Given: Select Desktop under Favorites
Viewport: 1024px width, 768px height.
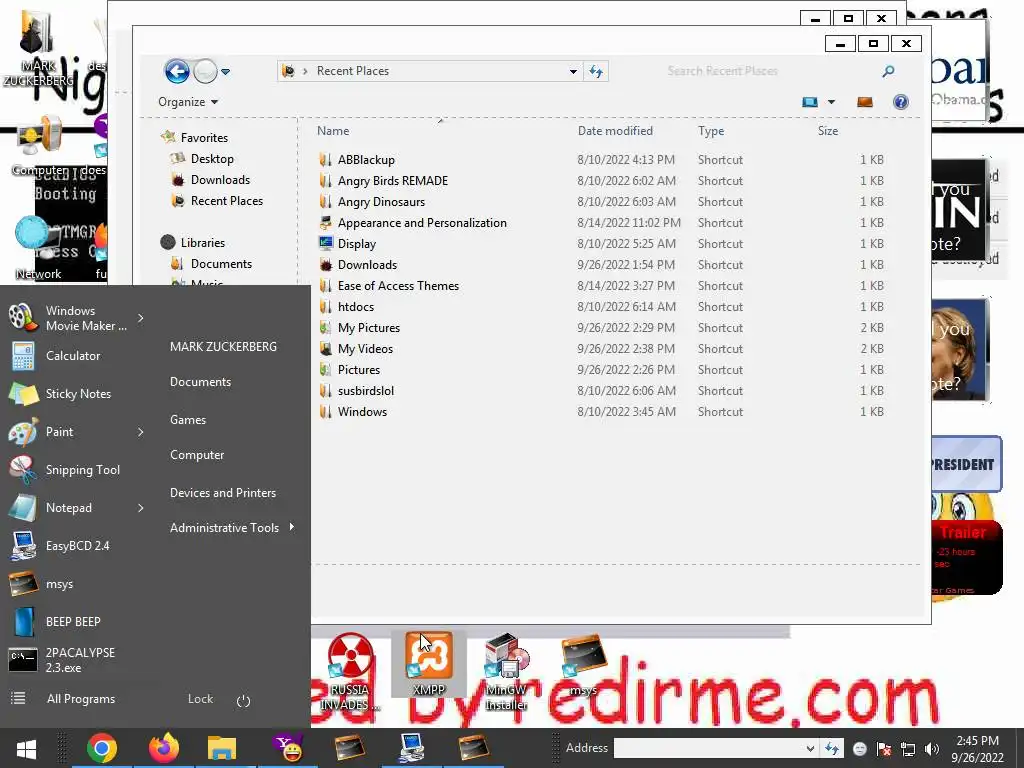Looking at the screenshot, I should (x=212, y=159).
